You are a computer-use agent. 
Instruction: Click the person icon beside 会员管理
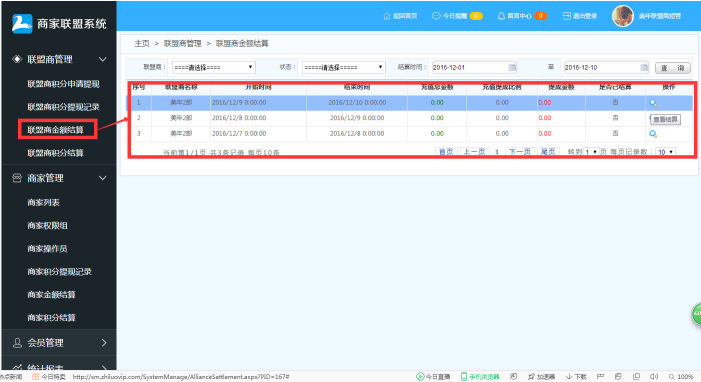pyautogui.click(x=17, y=343)
